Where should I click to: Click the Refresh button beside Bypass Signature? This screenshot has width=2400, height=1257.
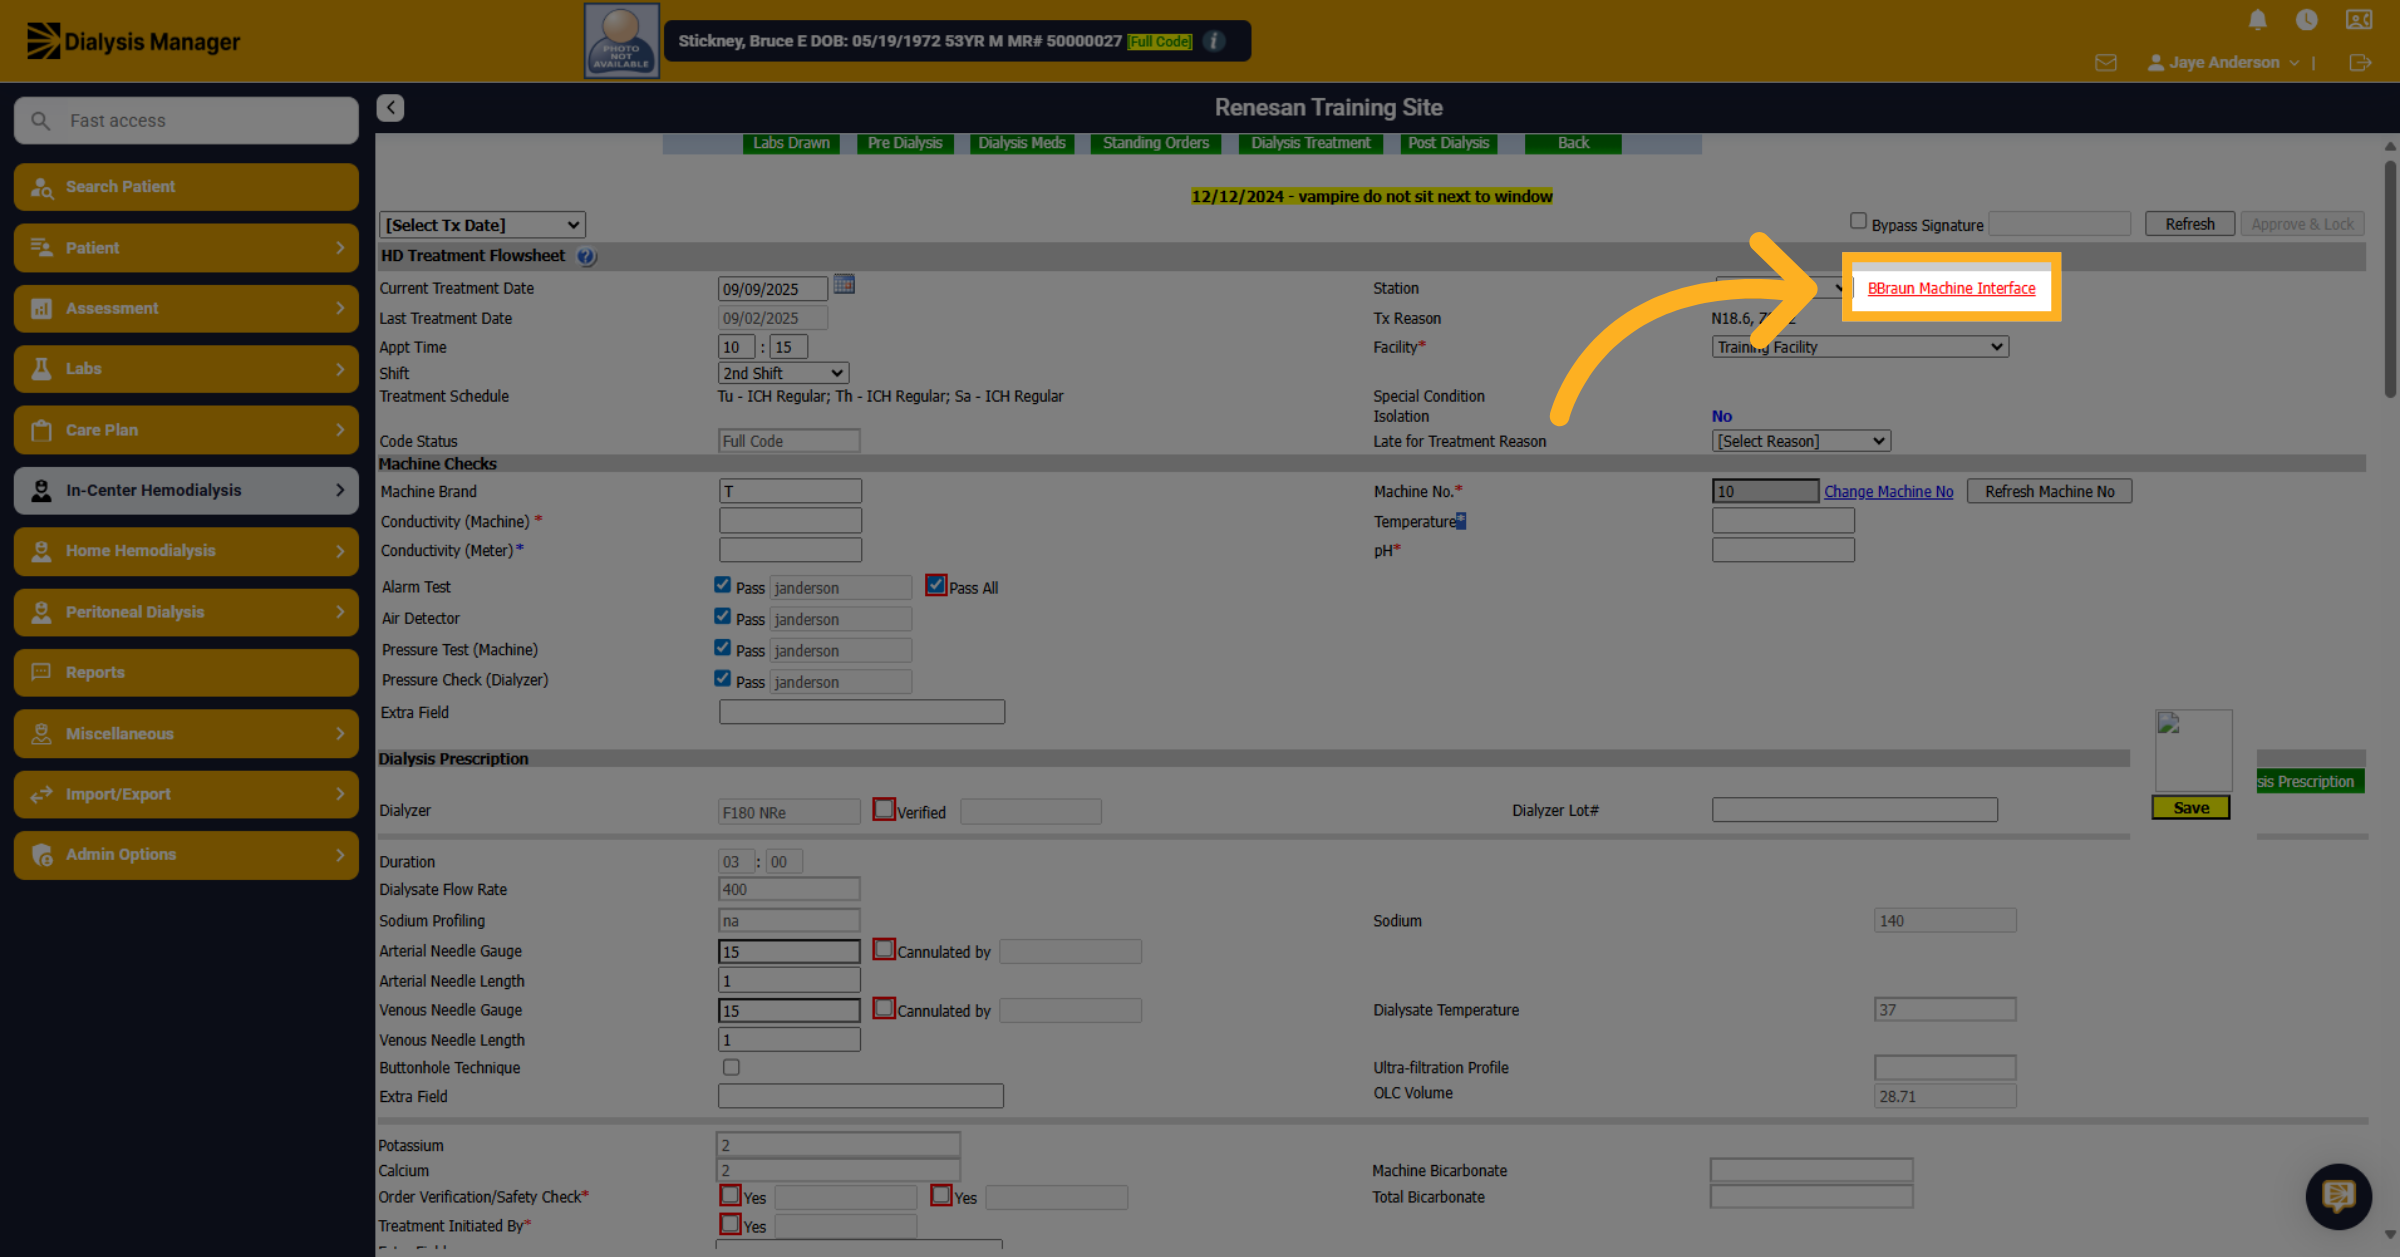(2190, 224)
